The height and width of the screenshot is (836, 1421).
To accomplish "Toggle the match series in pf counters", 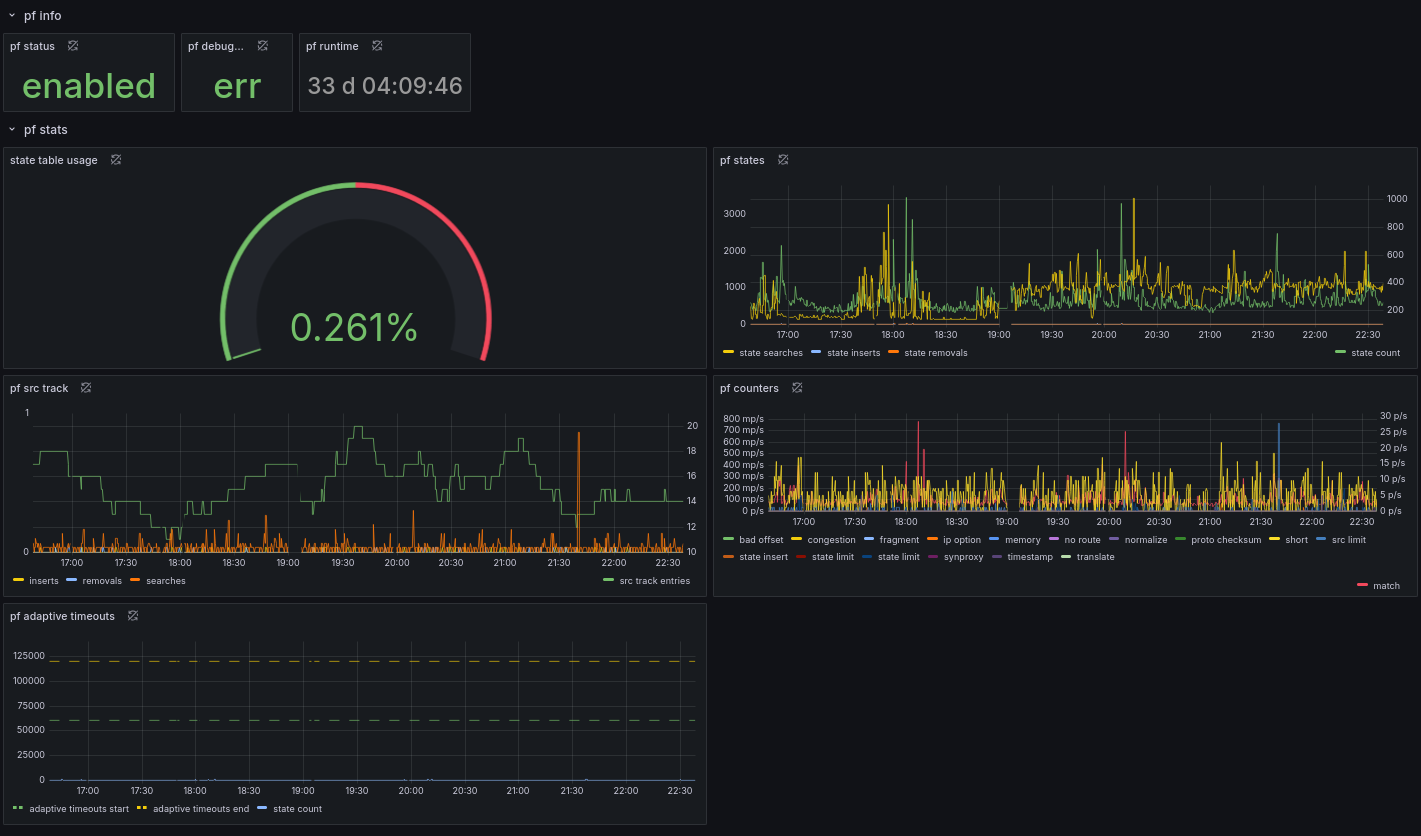I will [1386, 586].
